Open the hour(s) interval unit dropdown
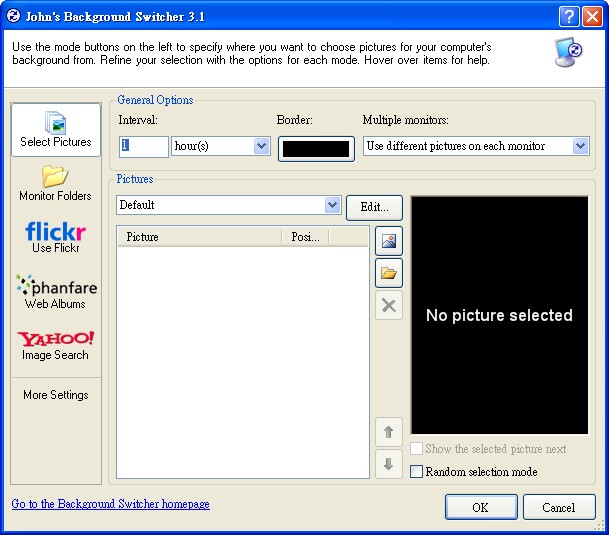The image size is (609, 535). click(221, 146)
